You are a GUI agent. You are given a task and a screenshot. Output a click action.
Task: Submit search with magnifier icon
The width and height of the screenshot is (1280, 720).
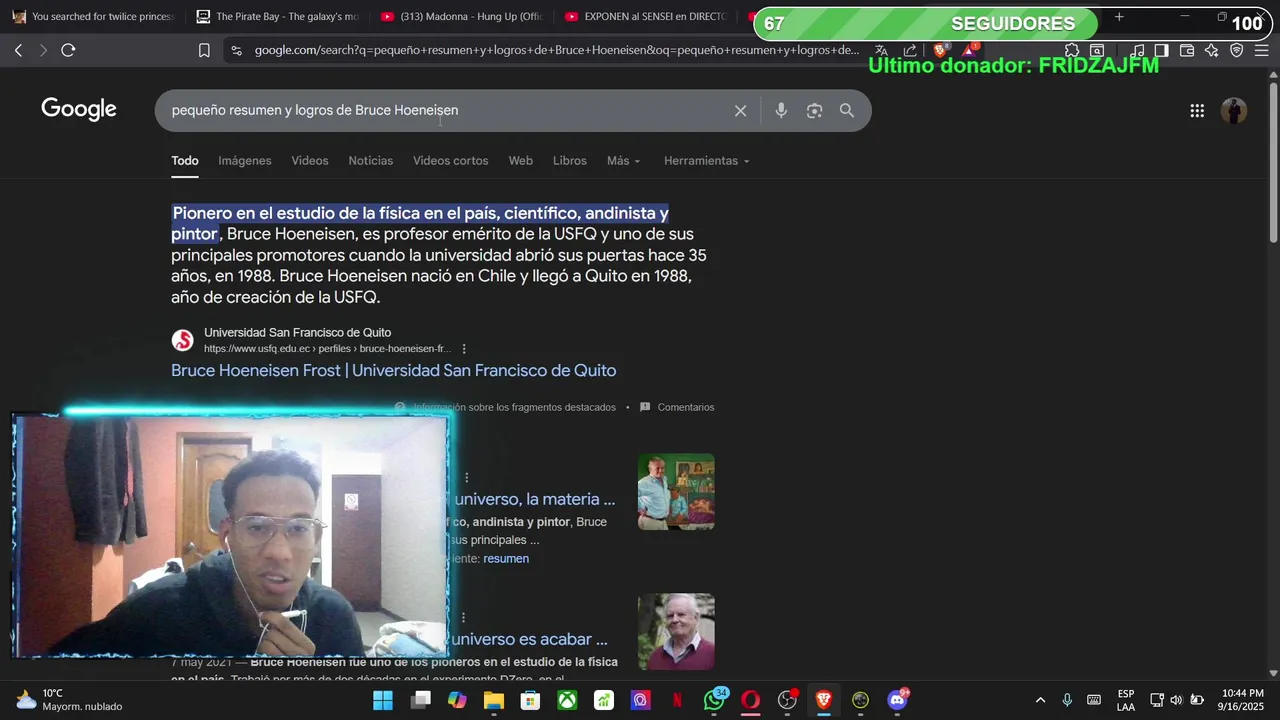[847, 111]
